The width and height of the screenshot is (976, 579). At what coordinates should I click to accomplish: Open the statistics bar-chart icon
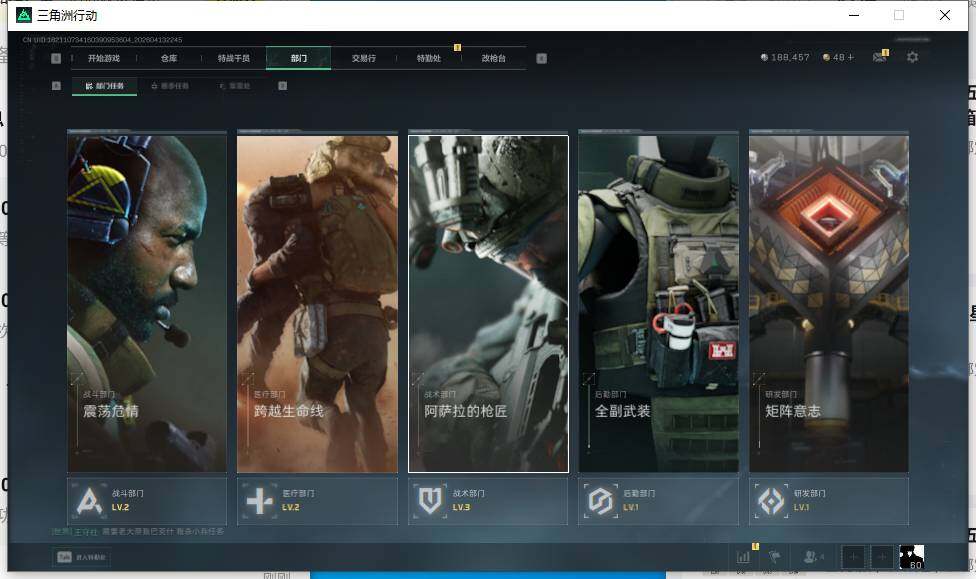tap(743, 557)
